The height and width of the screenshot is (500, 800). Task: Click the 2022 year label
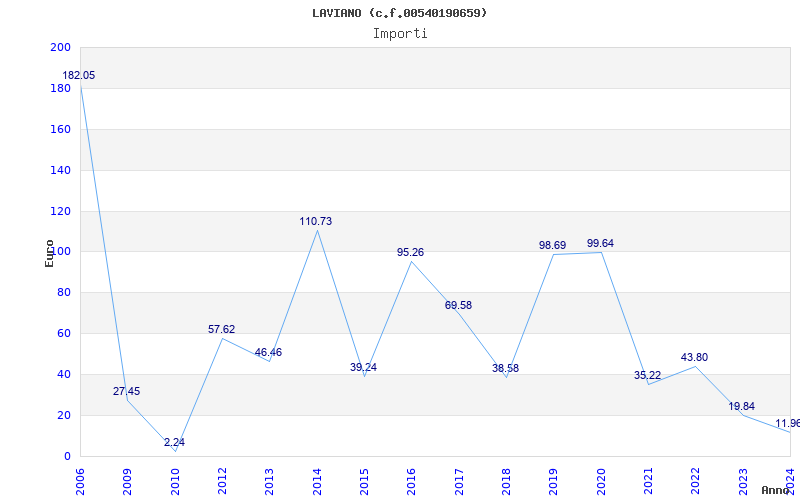[695, 482]
